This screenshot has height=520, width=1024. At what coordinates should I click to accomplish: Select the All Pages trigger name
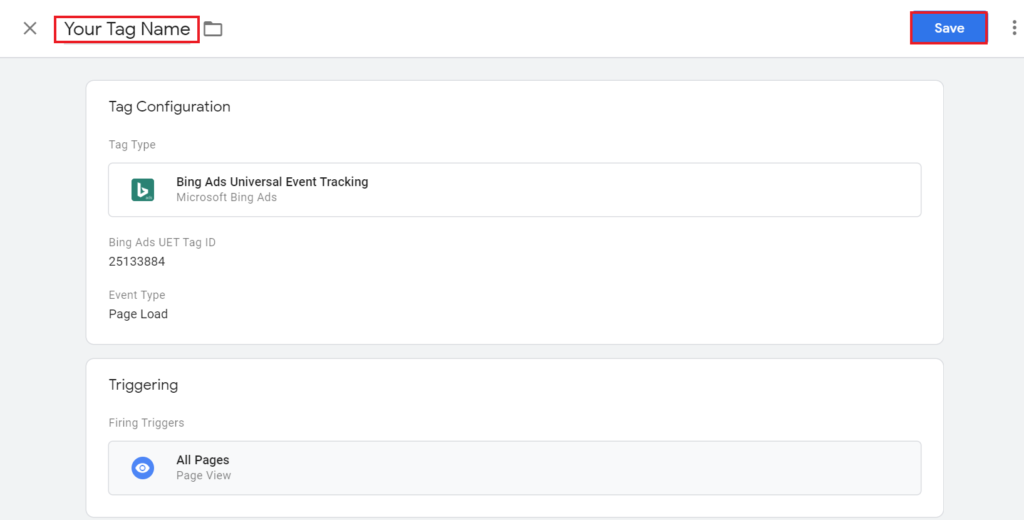click(x=203, y=460)
